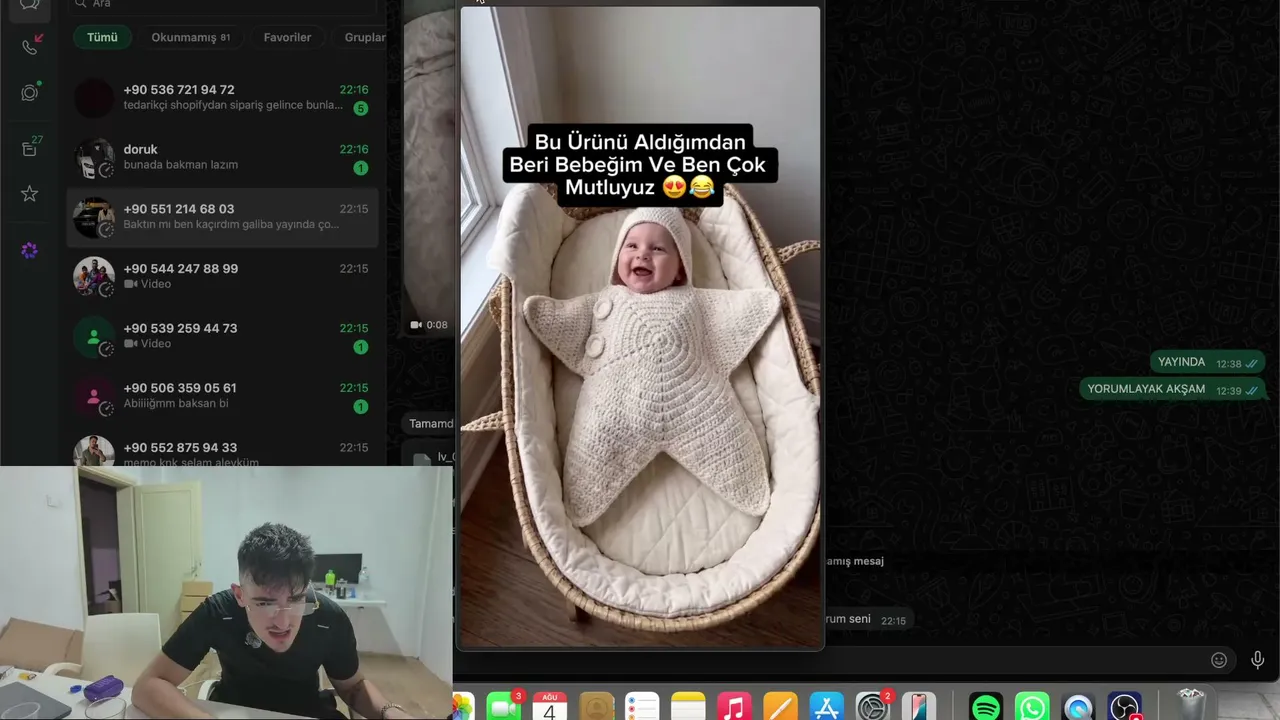Open Calendar in the dock

coord(550,707)
